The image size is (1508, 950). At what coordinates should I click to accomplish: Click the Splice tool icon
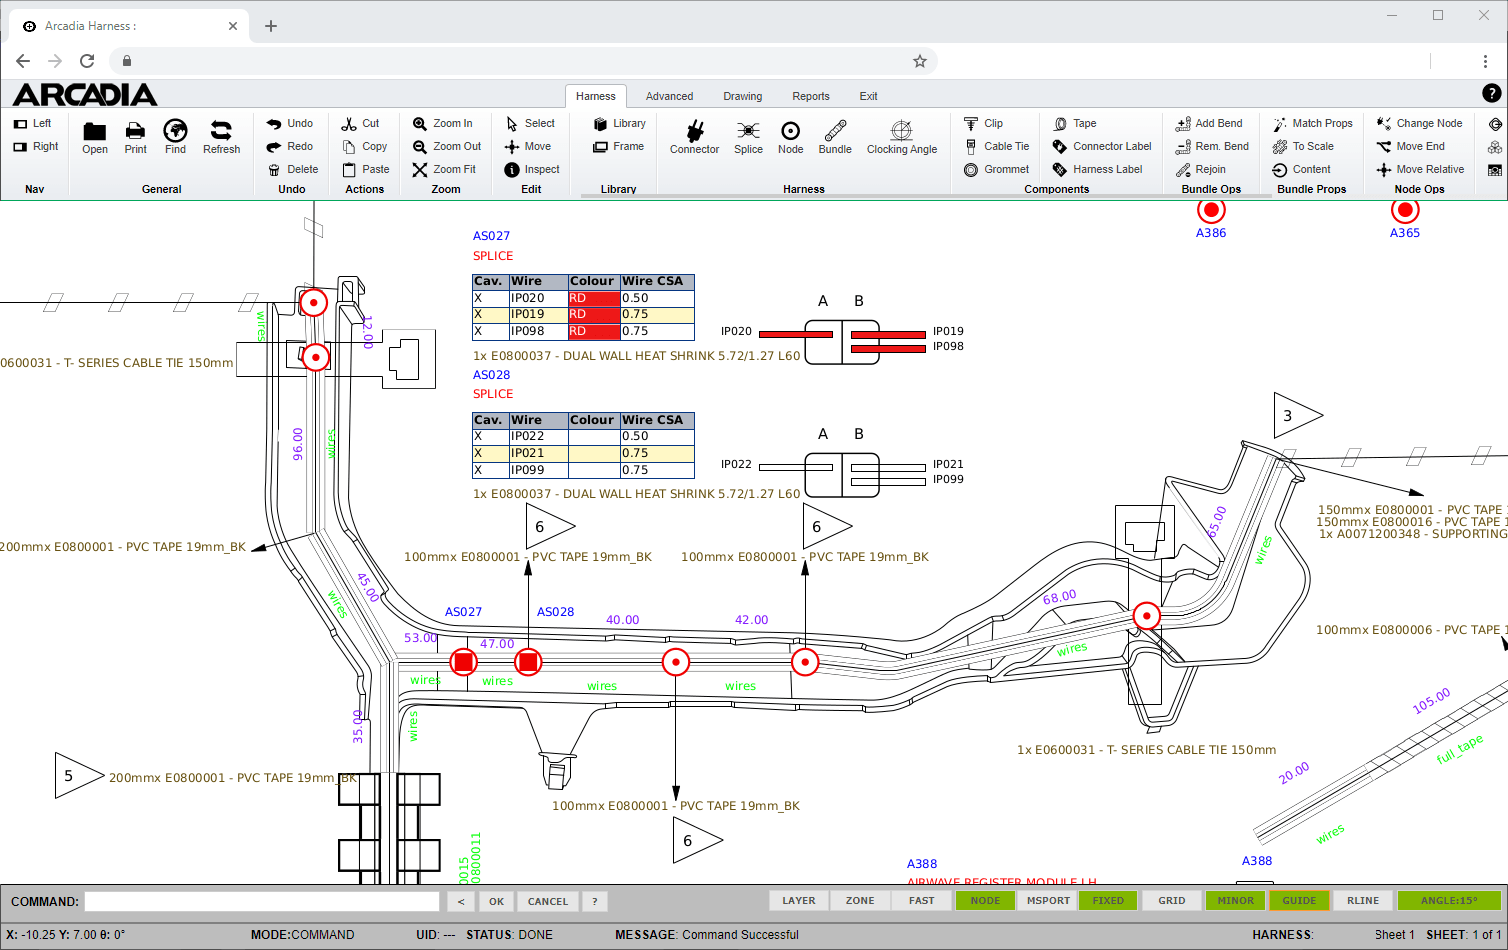(748, 132)
